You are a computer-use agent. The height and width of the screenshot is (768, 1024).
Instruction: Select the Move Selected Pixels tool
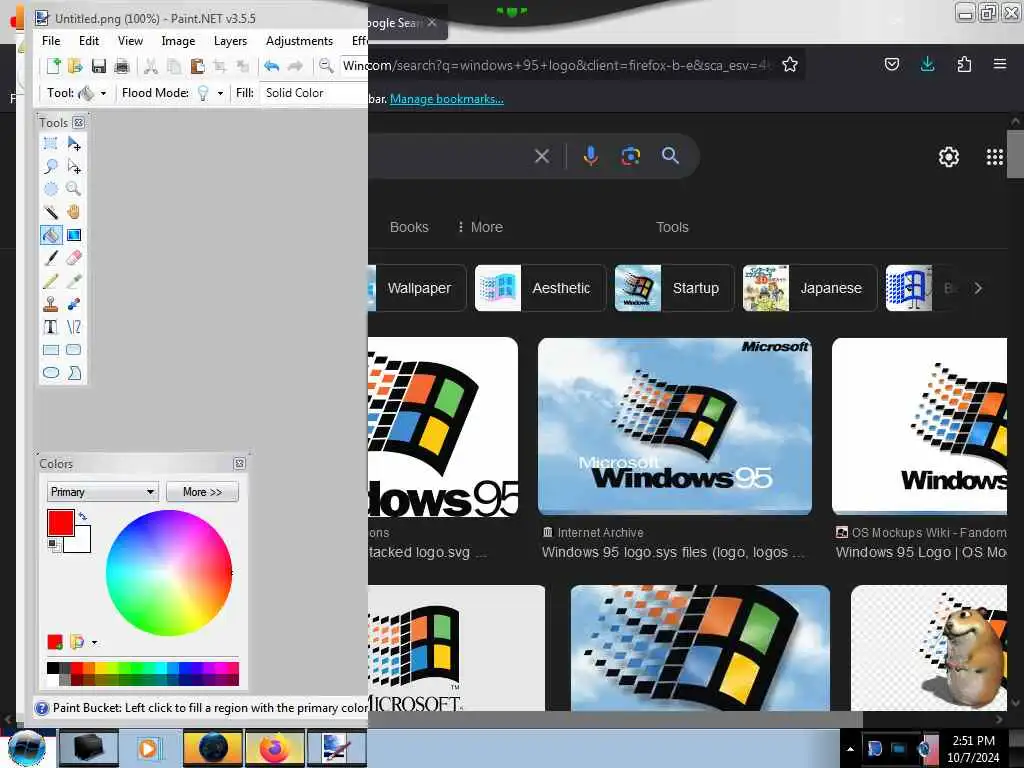pyautogui.click(x=74, y=143)
